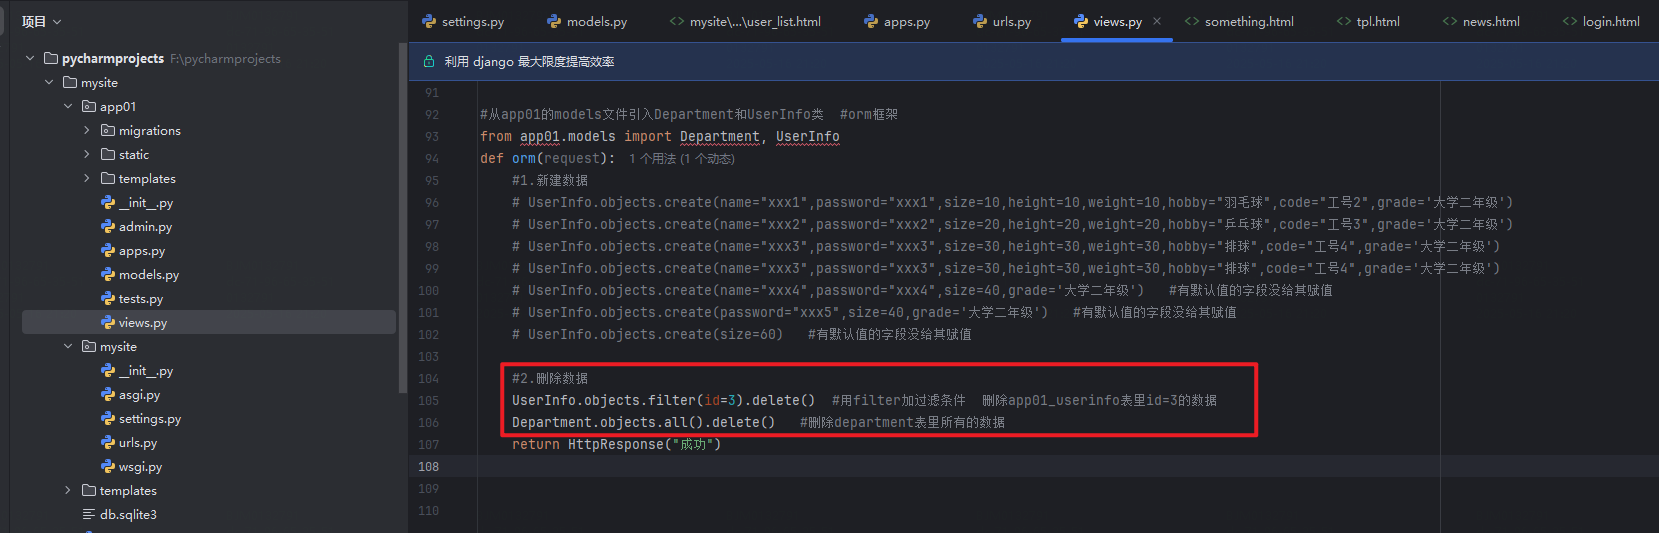Click the models.py Python file icon in tree

tap(108, 274)
